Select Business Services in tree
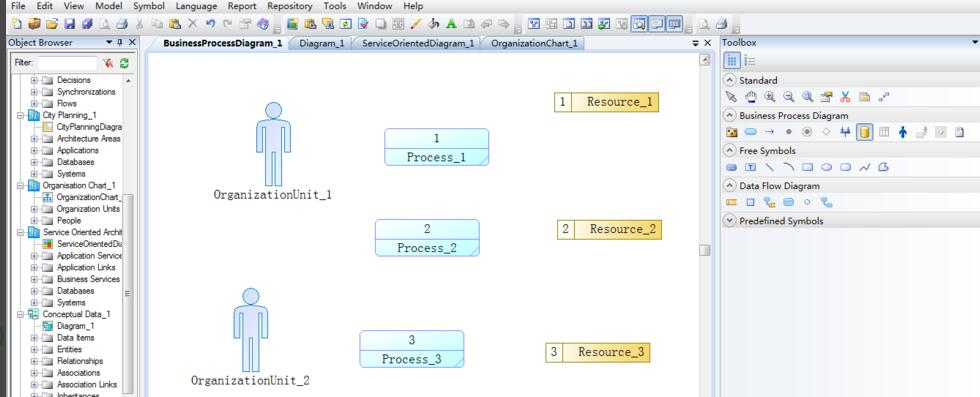The height and width of the screenshot is (397, 980). coord(88,279)
